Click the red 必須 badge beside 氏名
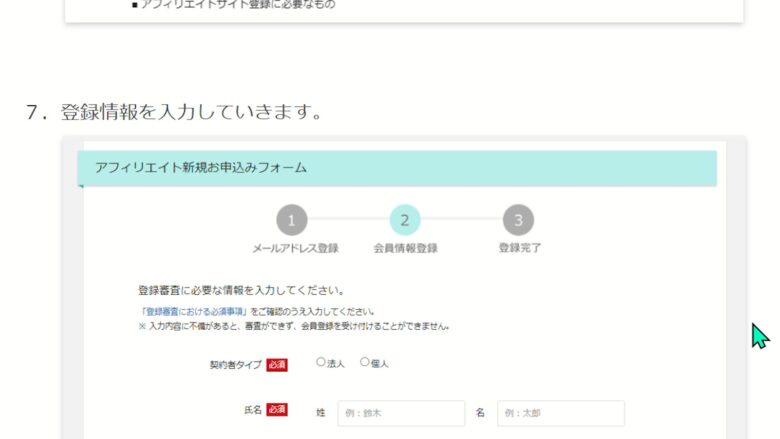Screen dimensions: 780x439 [277, 411]
